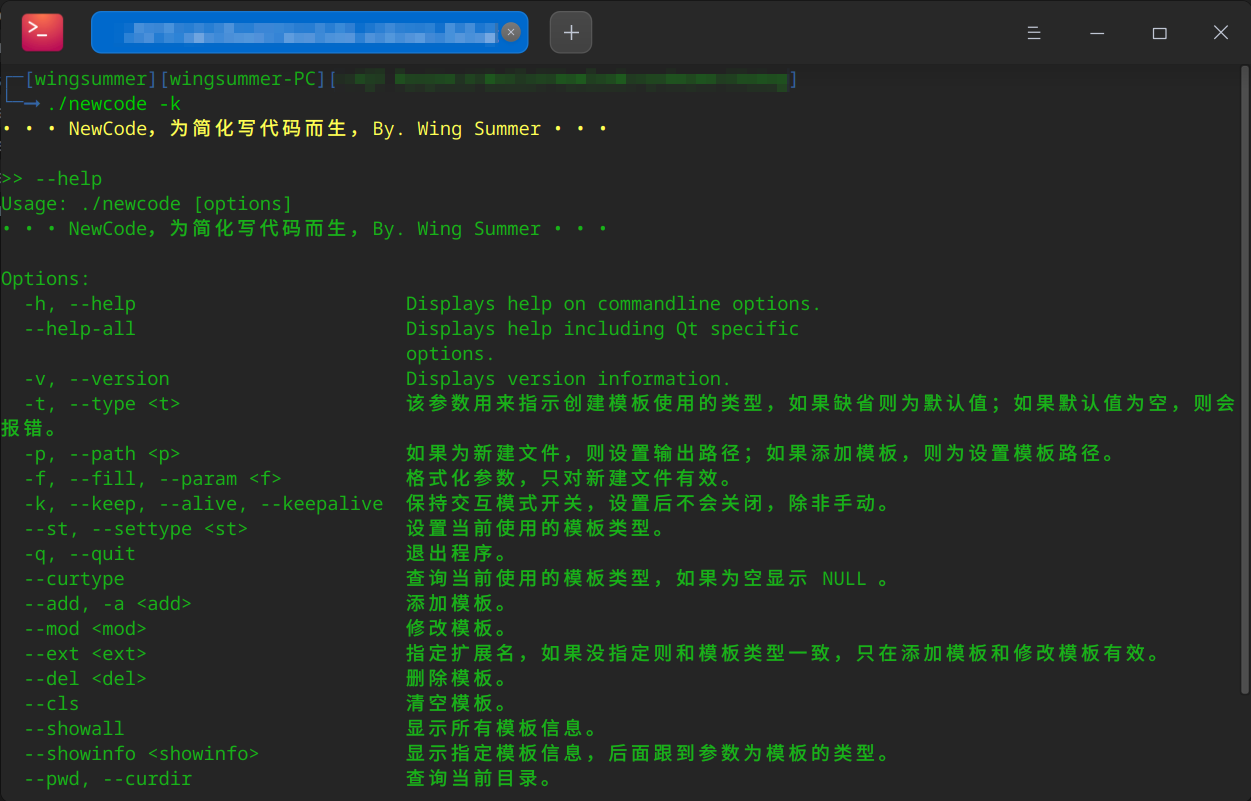Close the current terminal tab
Viewport: 1251px width, 801px height.
(x=511, y=32)
